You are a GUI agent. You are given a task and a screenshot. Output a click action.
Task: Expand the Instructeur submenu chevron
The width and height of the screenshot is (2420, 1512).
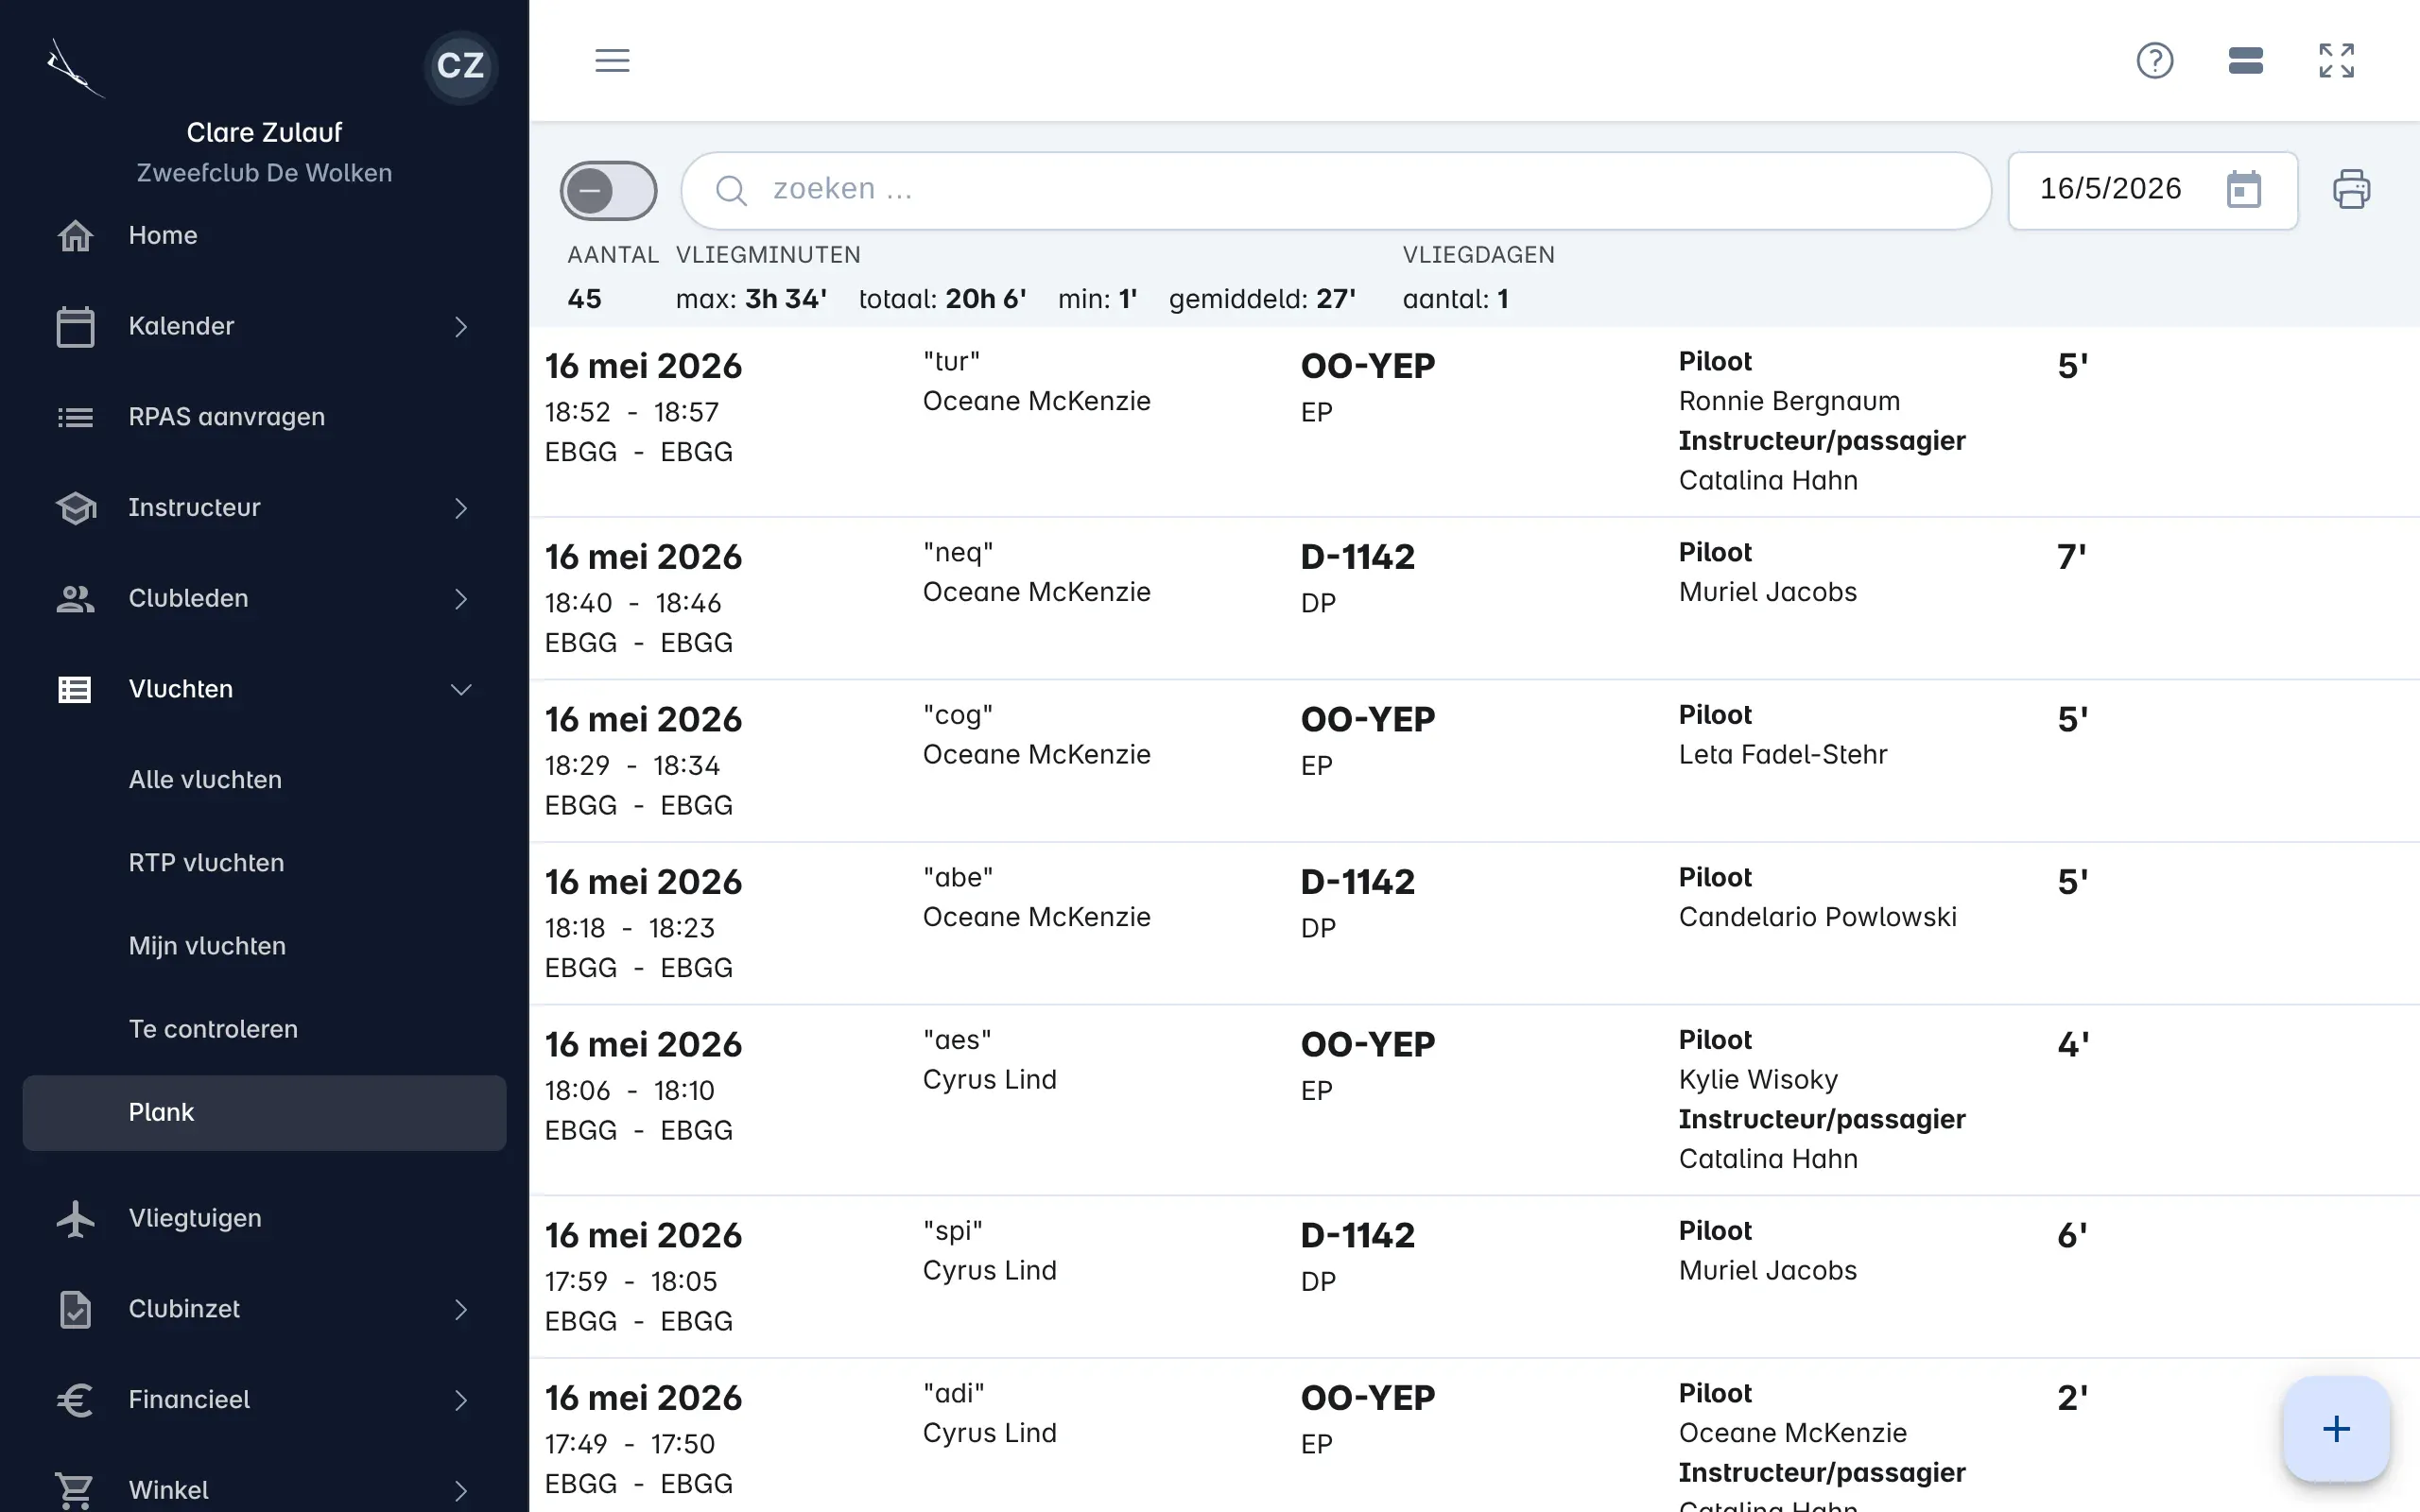[460, 508]
